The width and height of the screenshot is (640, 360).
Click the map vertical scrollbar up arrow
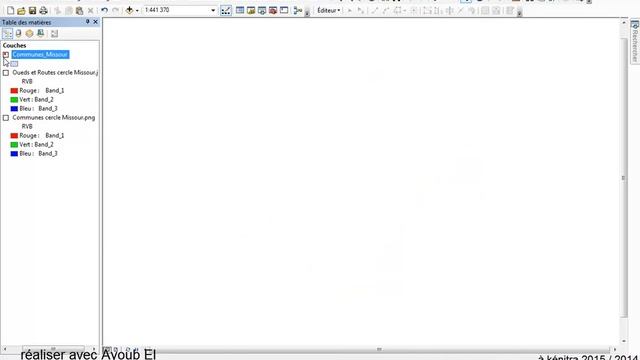[624, 22]
